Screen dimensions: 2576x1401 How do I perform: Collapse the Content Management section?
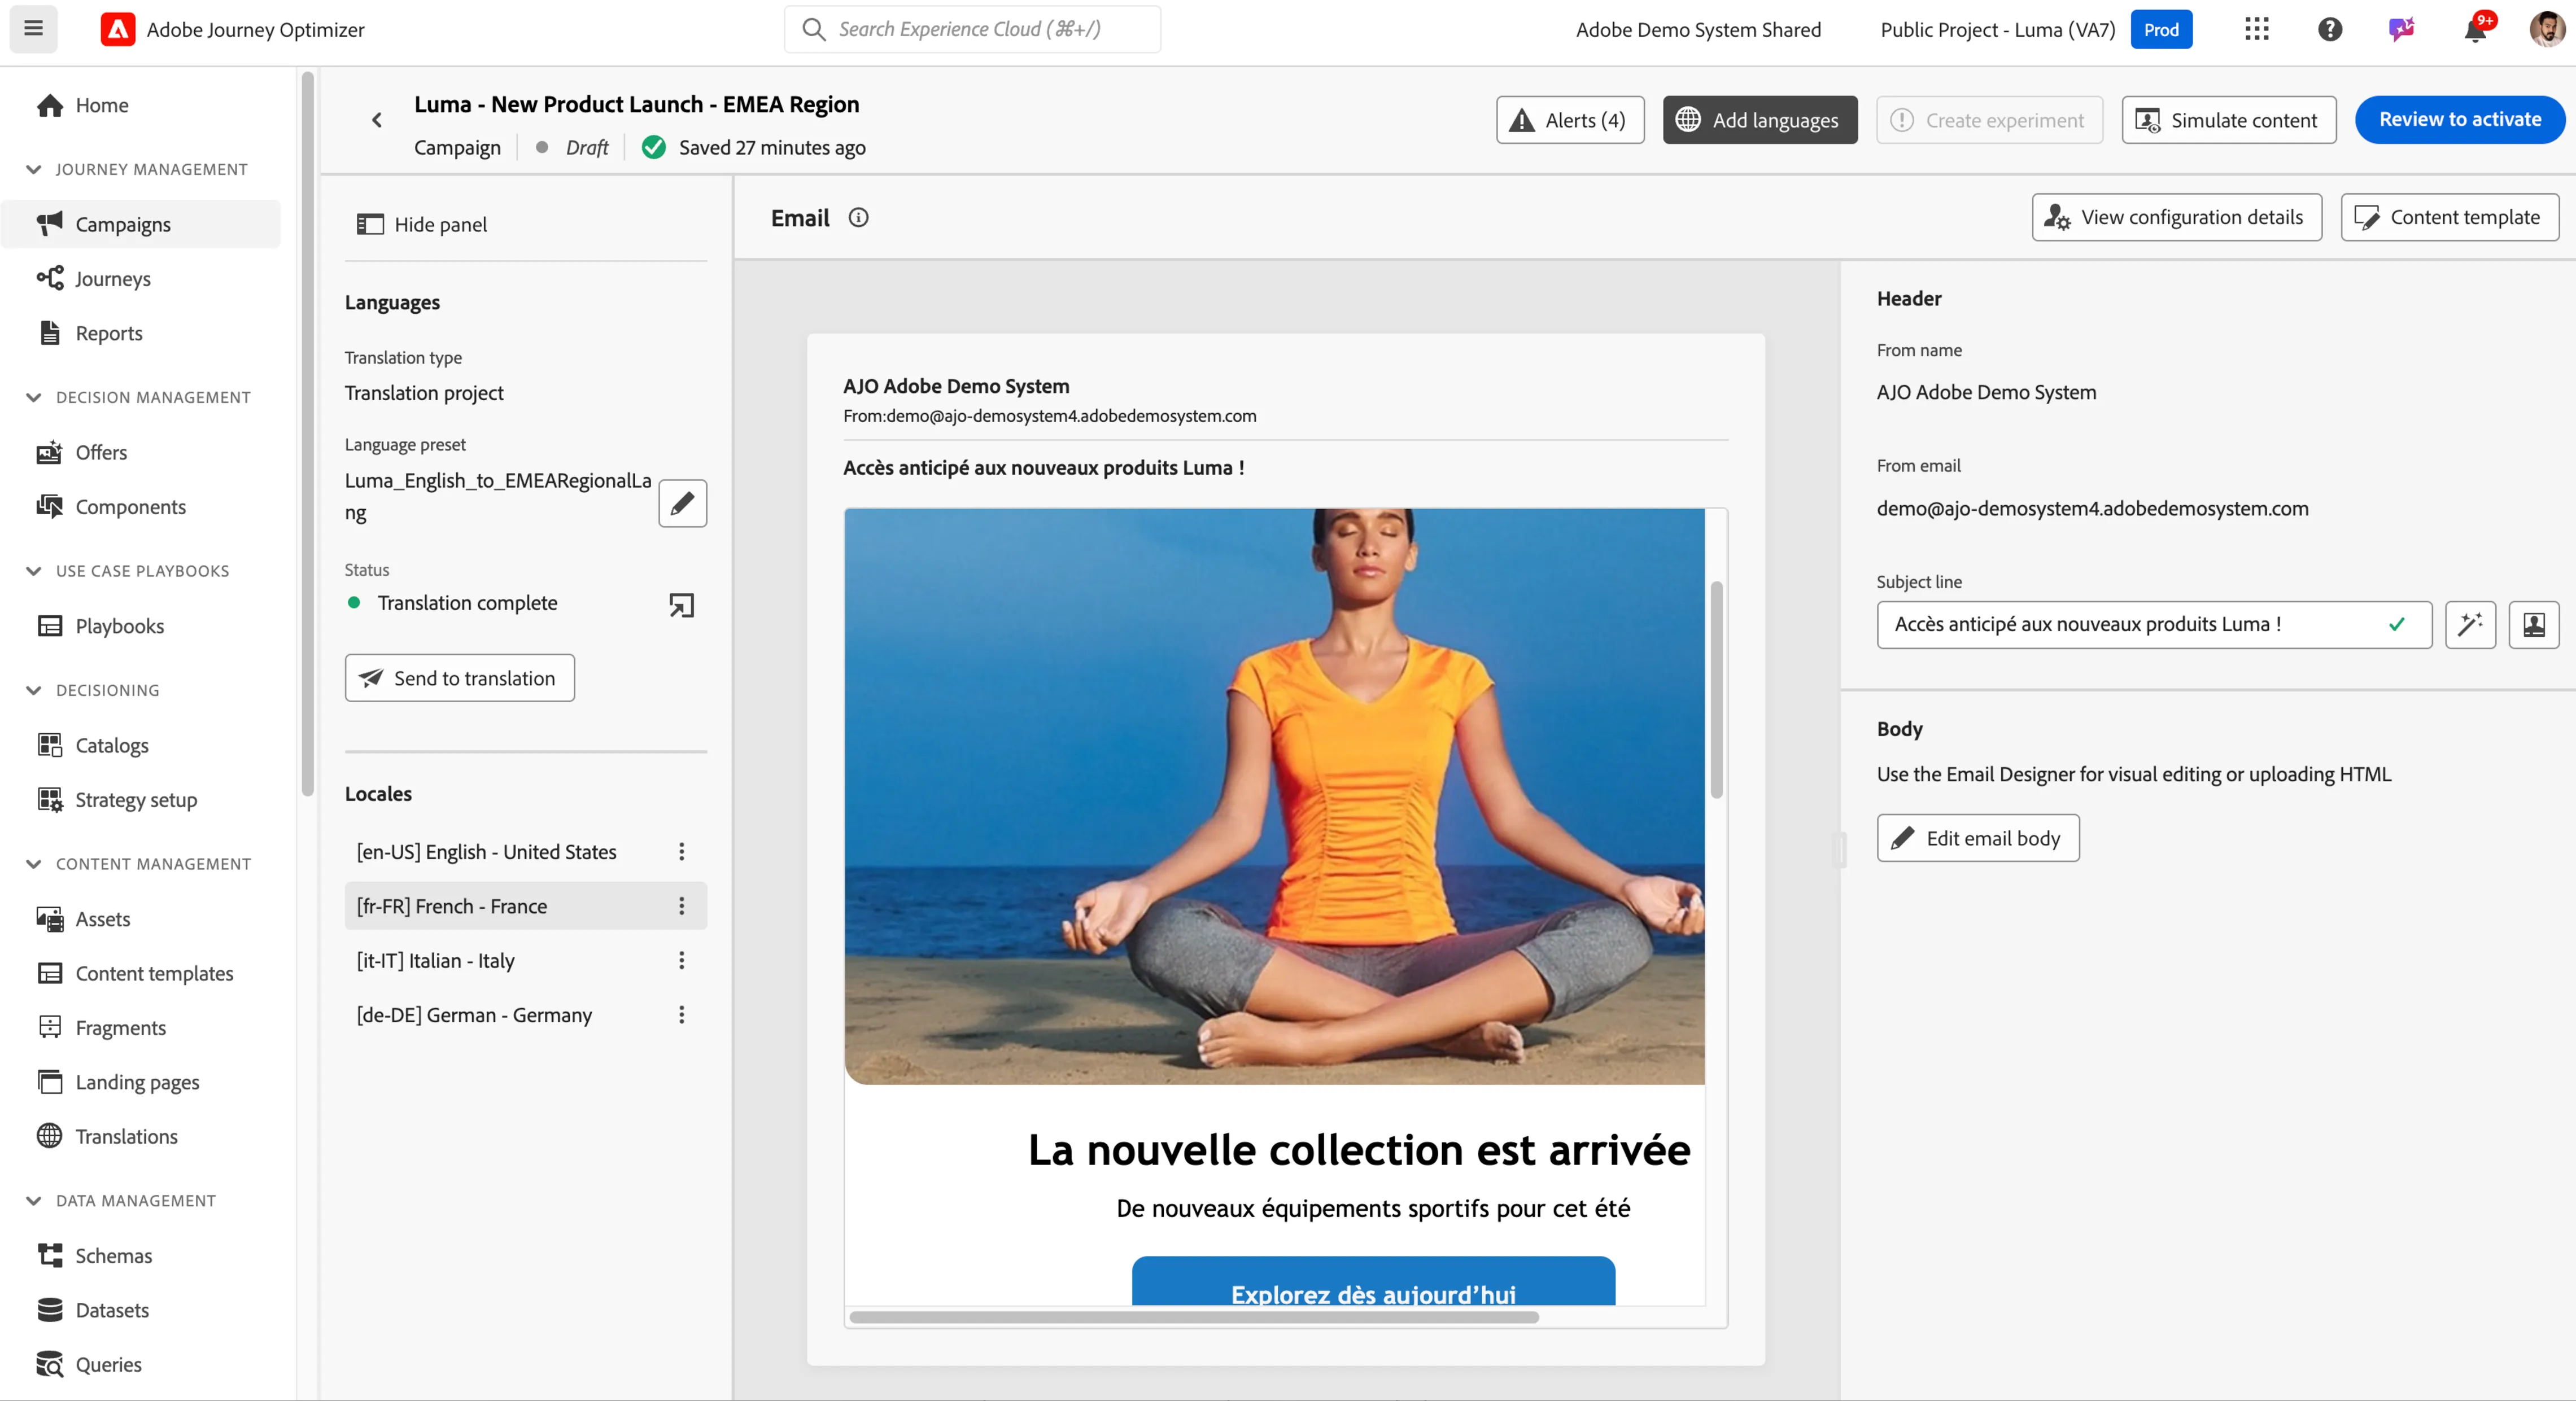click(x=34, y=864)
